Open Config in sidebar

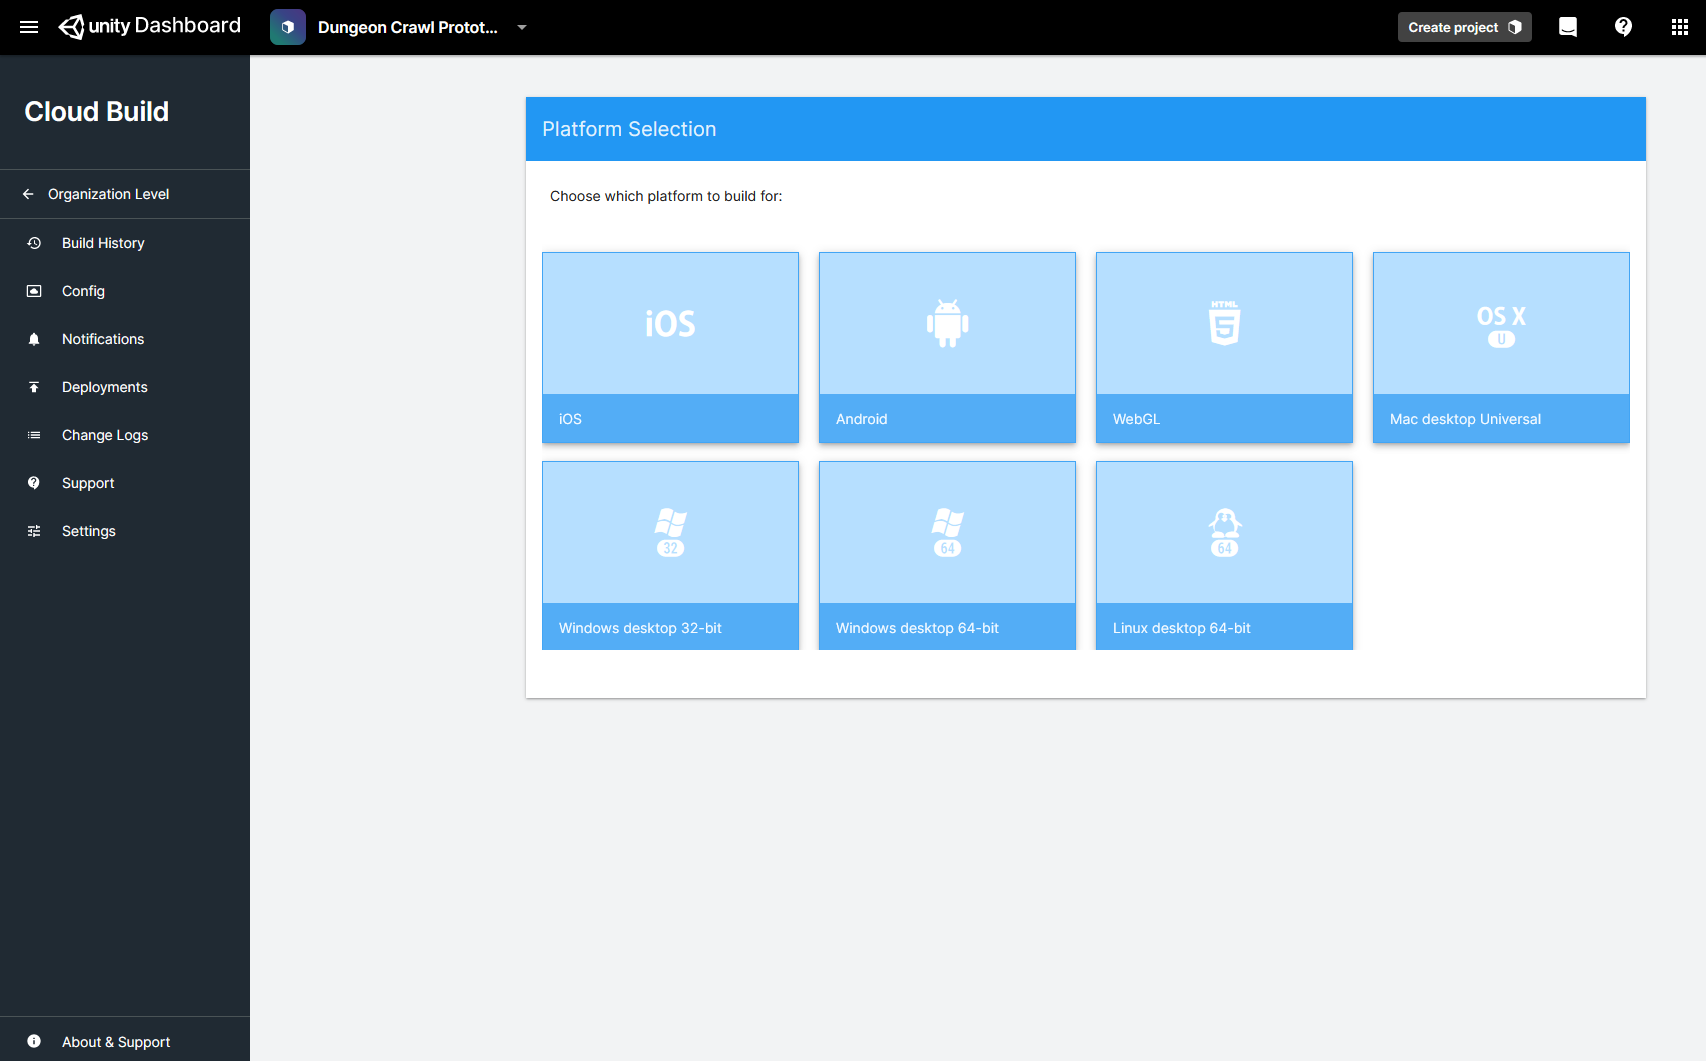point(125,291)
